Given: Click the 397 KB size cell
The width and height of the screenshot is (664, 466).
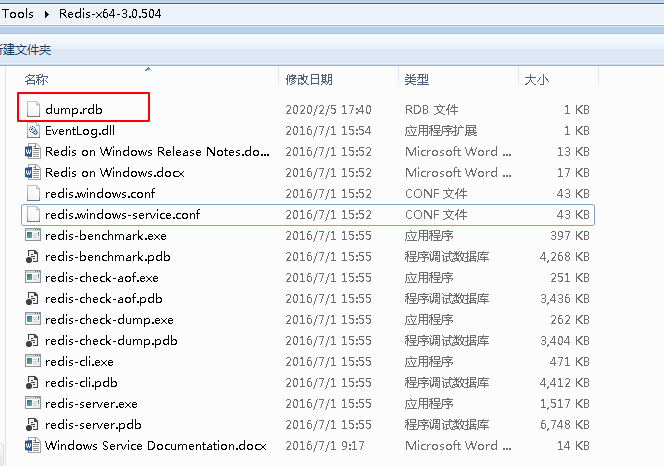Looking at the screenshot, I should pyautogui.click(x=570, y=236).
